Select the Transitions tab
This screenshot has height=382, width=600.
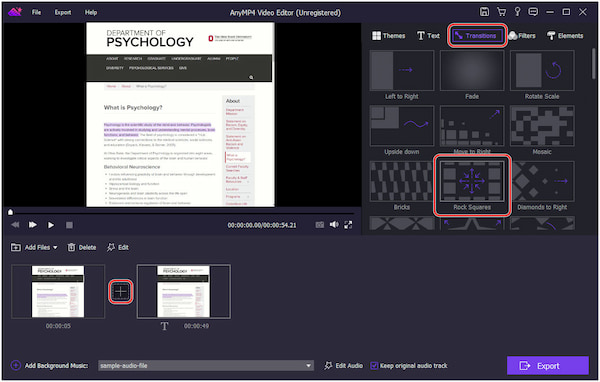[x=477, y=36]
